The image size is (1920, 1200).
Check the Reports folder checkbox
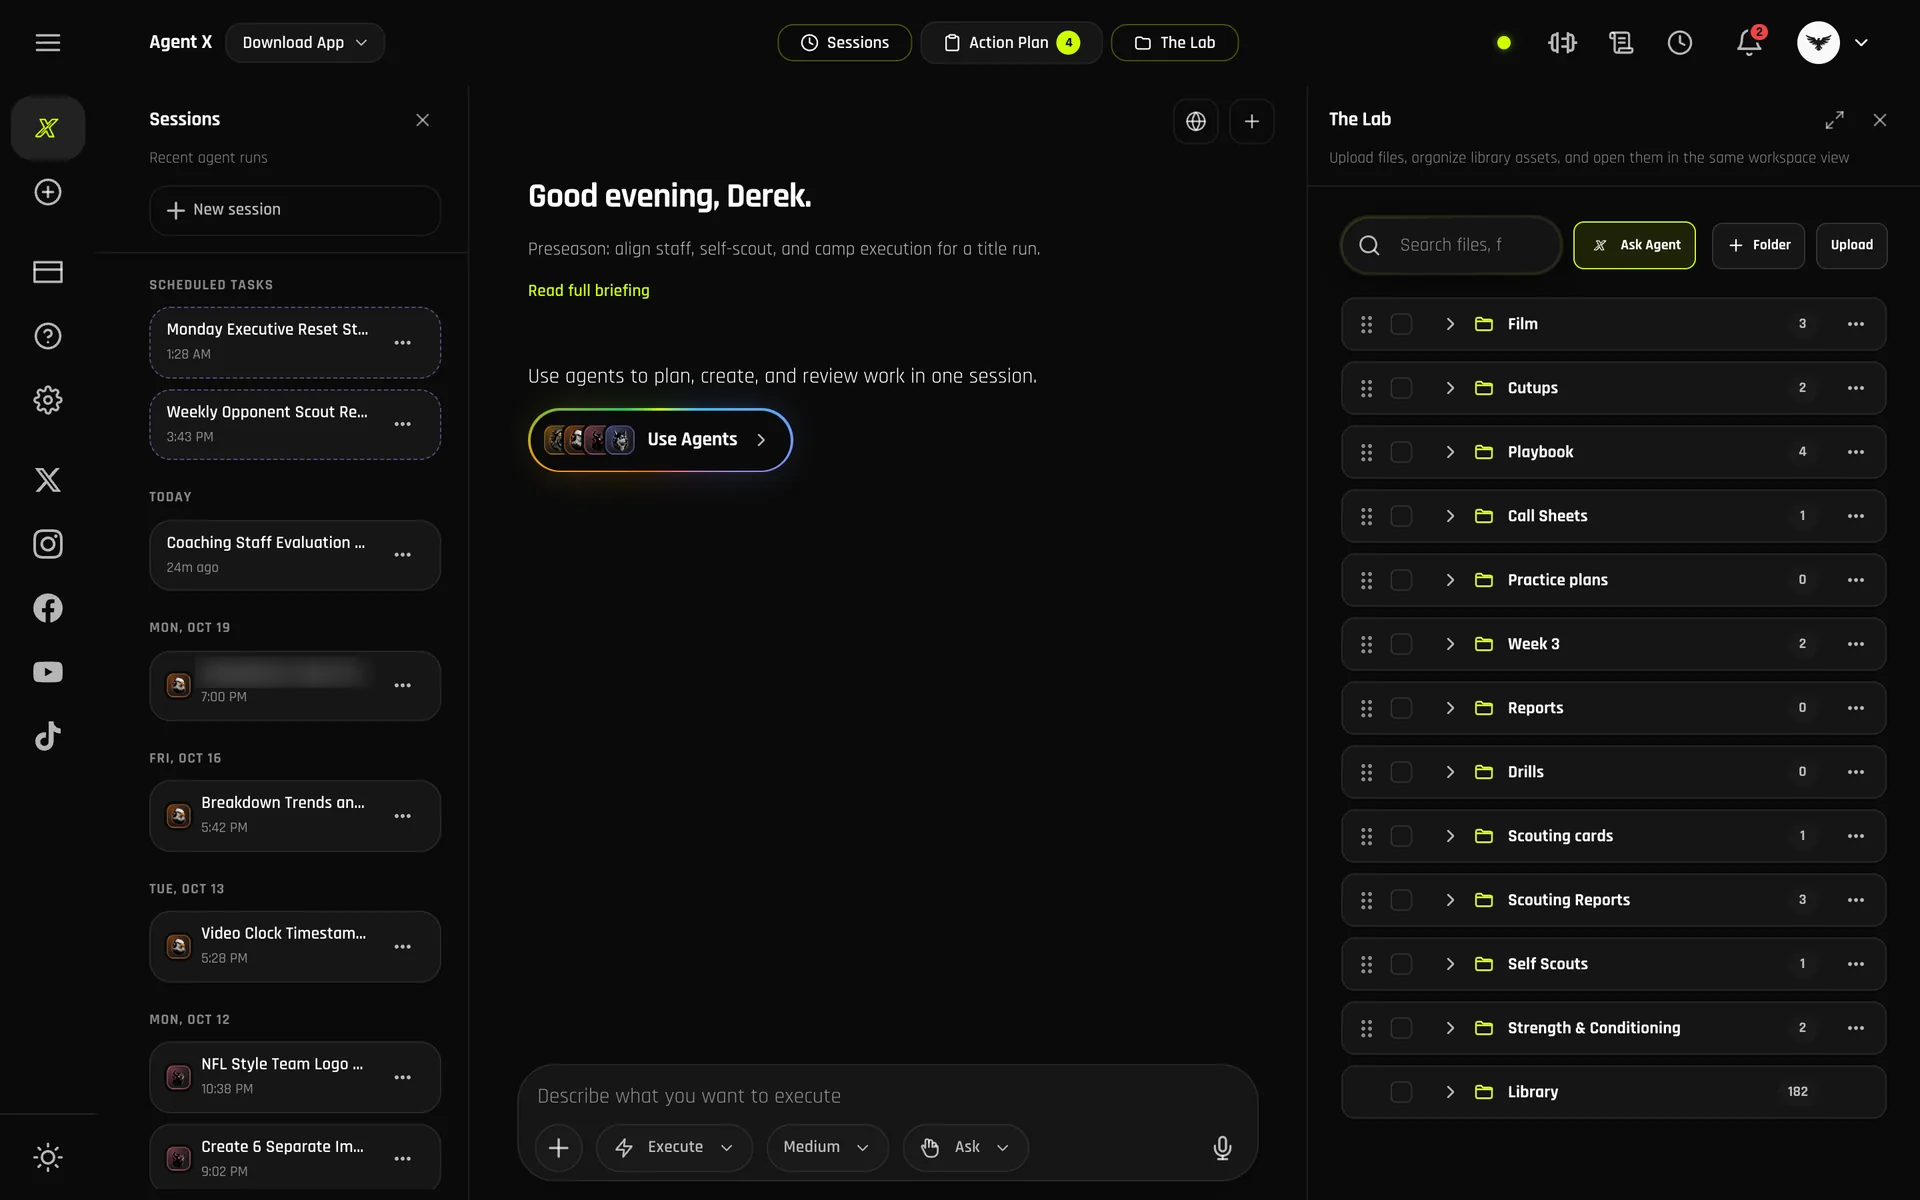click(1401, 708)
